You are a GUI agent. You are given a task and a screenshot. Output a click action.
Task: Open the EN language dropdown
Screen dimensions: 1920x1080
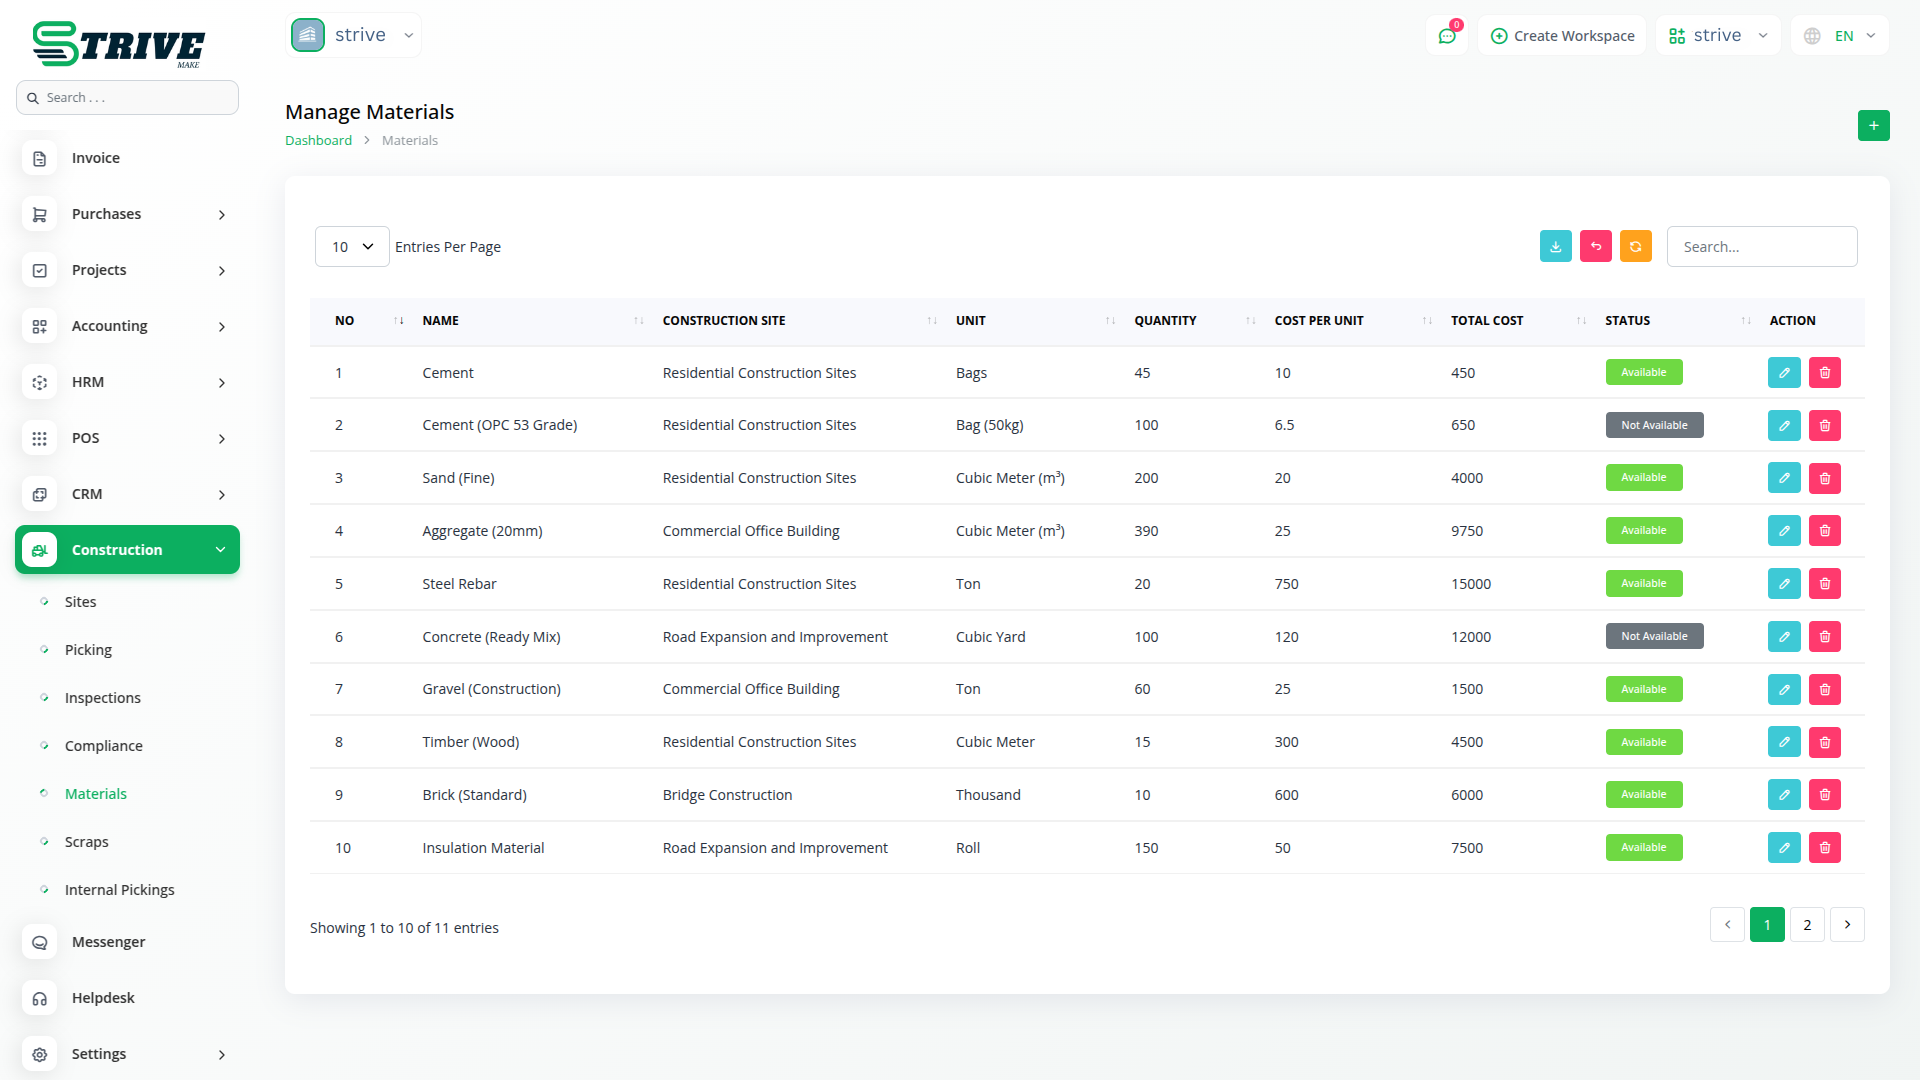[x=1841, y=36]
